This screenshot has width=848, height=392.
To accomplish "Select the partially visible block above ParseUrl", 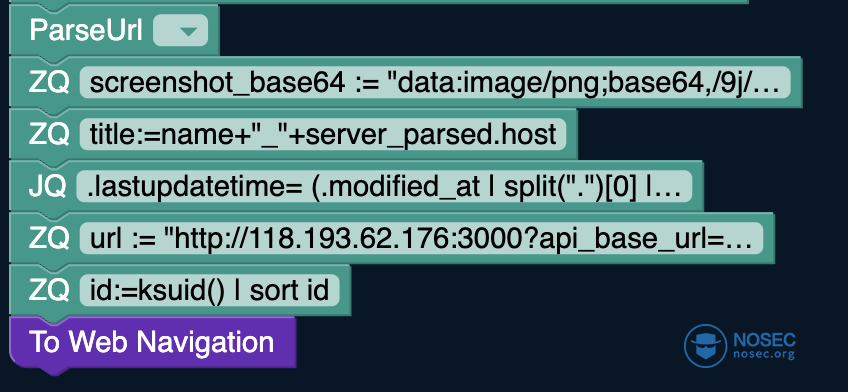I will 379,2.
